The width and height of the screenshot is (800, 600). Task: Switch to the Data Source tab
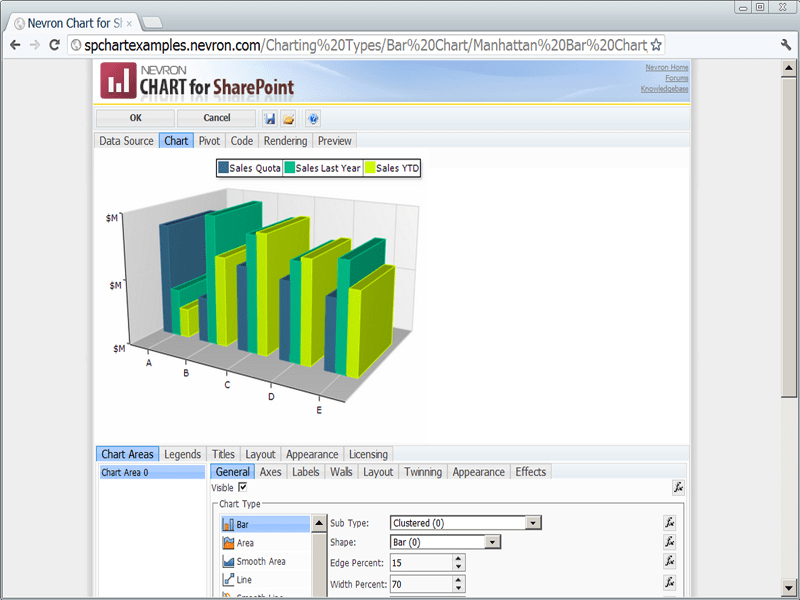point(126,141)
